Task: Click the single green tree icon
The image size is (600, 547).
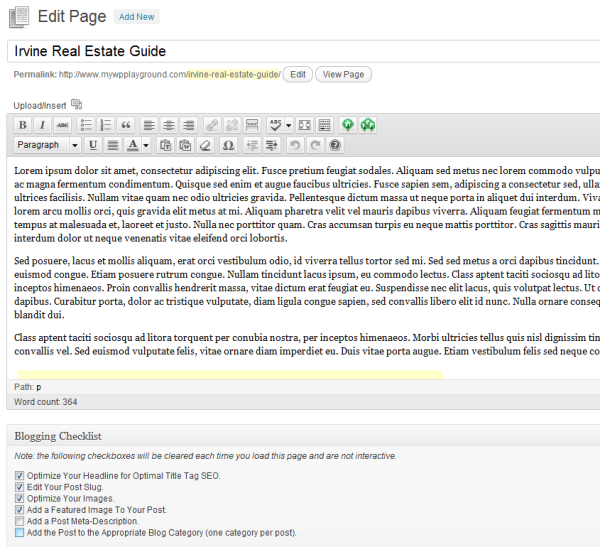Action: (x=348, y=125)
